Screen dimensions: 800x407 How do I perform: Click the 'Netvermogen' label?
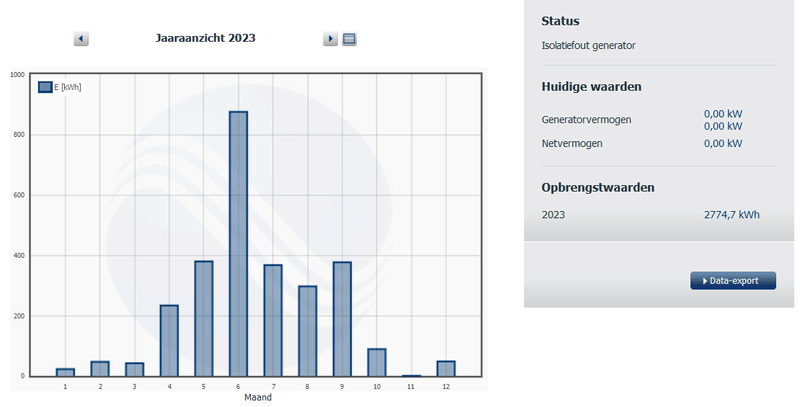(572, 143)
